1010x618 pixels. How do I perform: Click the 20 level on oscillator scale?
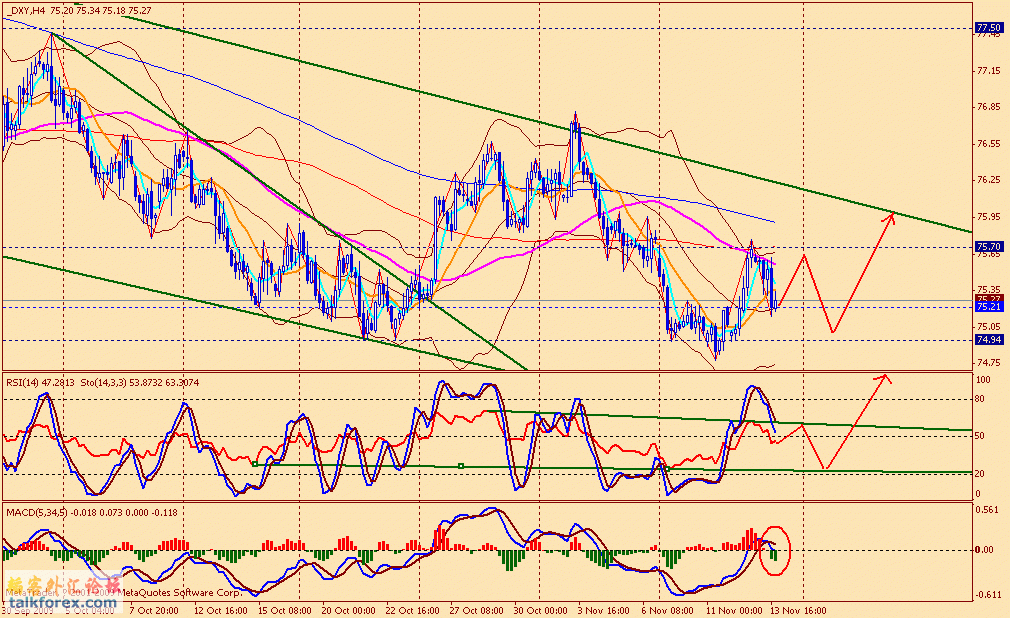[x=980, y=474]
